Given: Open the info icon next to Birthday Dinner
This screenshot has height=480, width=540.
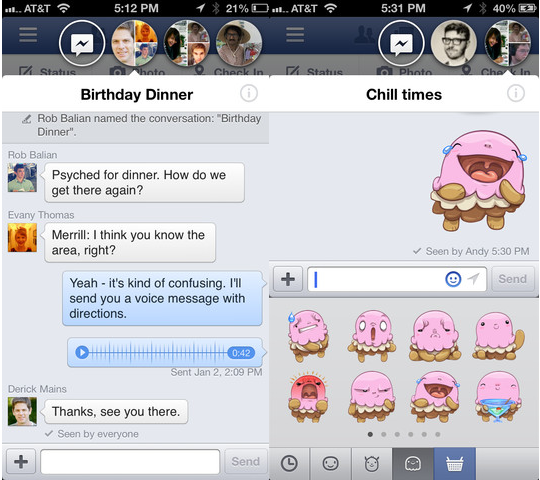Looking at the screenshot, I should point(249,93).
